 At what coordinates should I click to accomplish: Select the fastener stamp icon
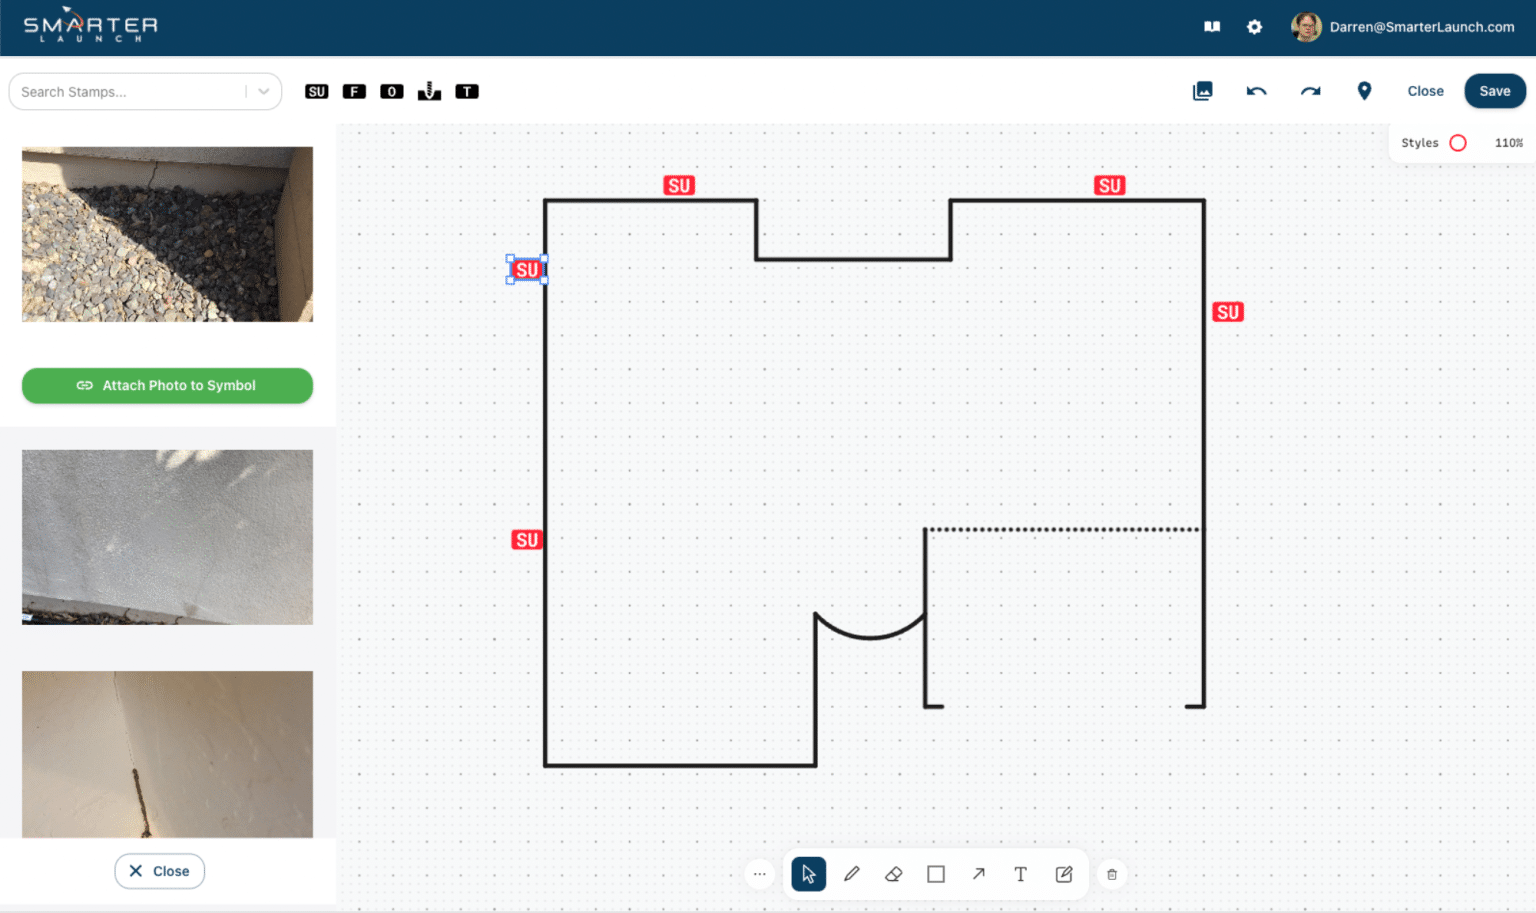[x=429, y=91]
